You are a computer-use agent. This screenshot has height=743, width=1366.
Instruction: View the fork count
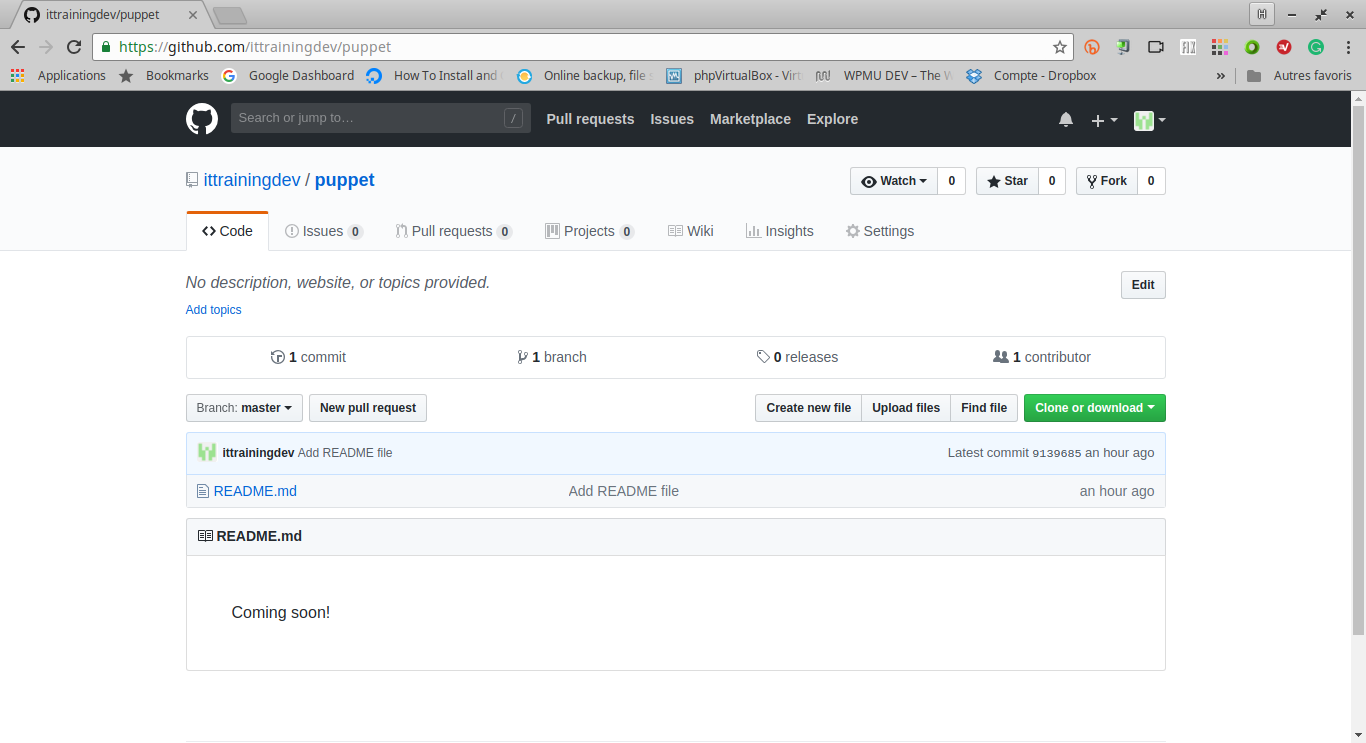1151,181
